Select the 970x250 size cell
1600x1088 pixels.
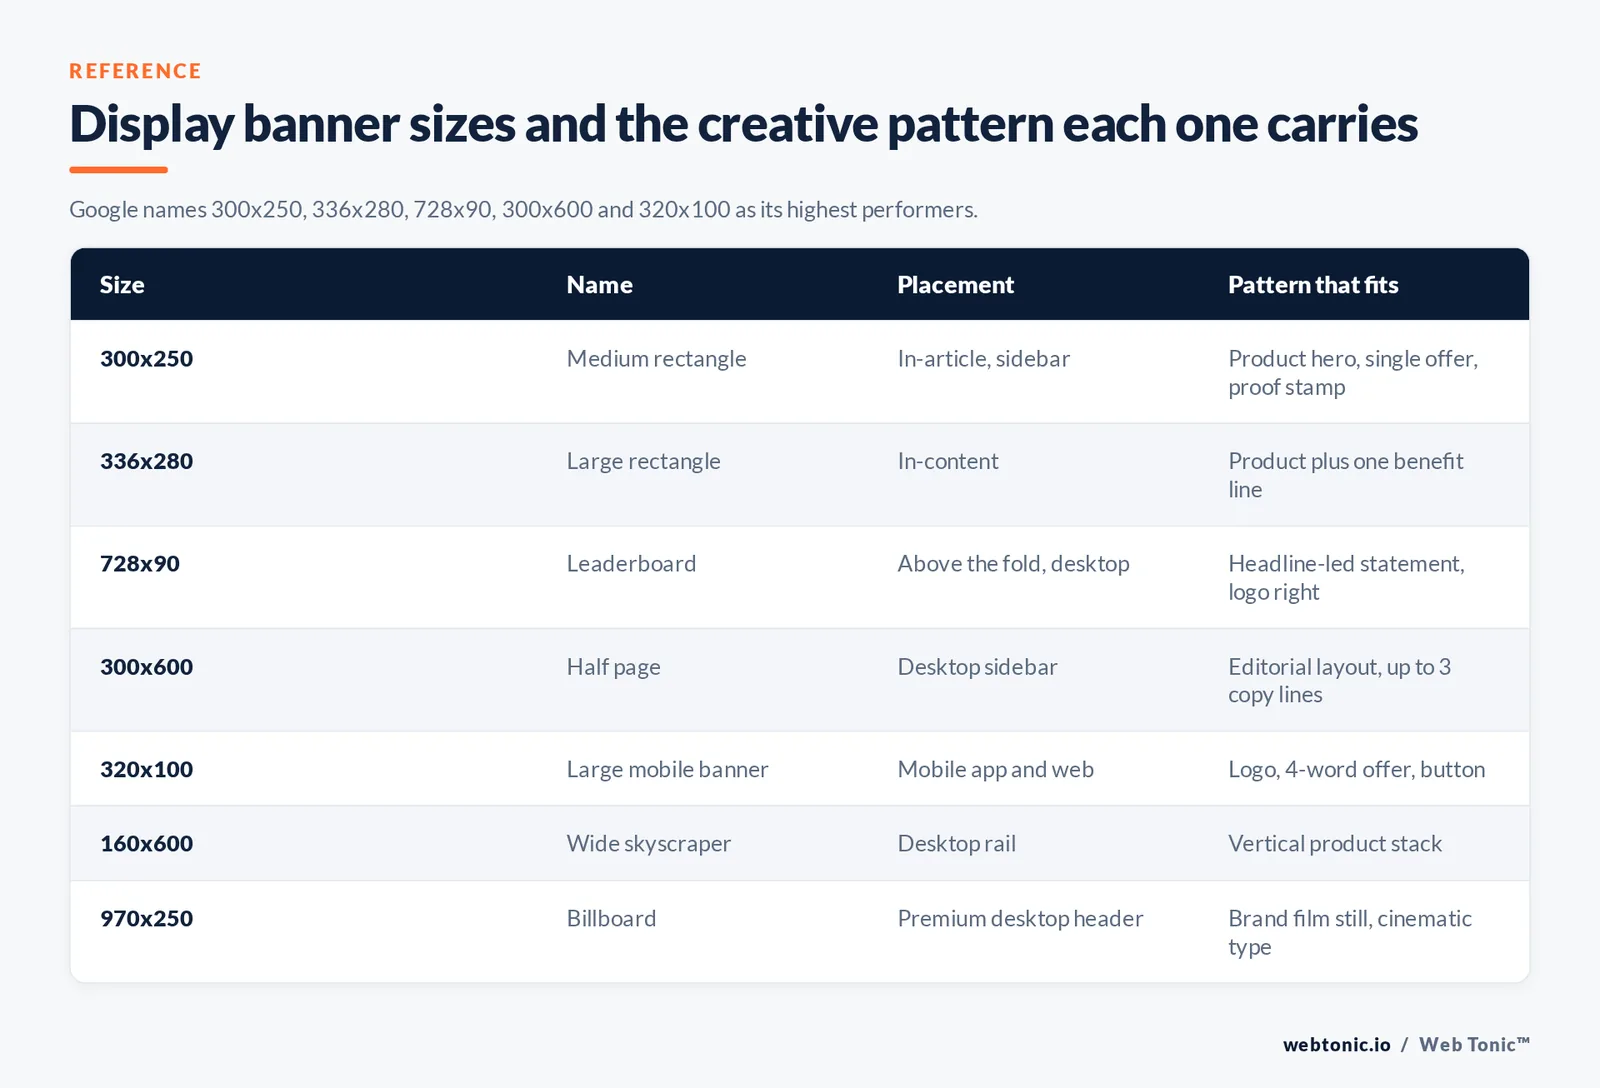(x=146, y=918)
